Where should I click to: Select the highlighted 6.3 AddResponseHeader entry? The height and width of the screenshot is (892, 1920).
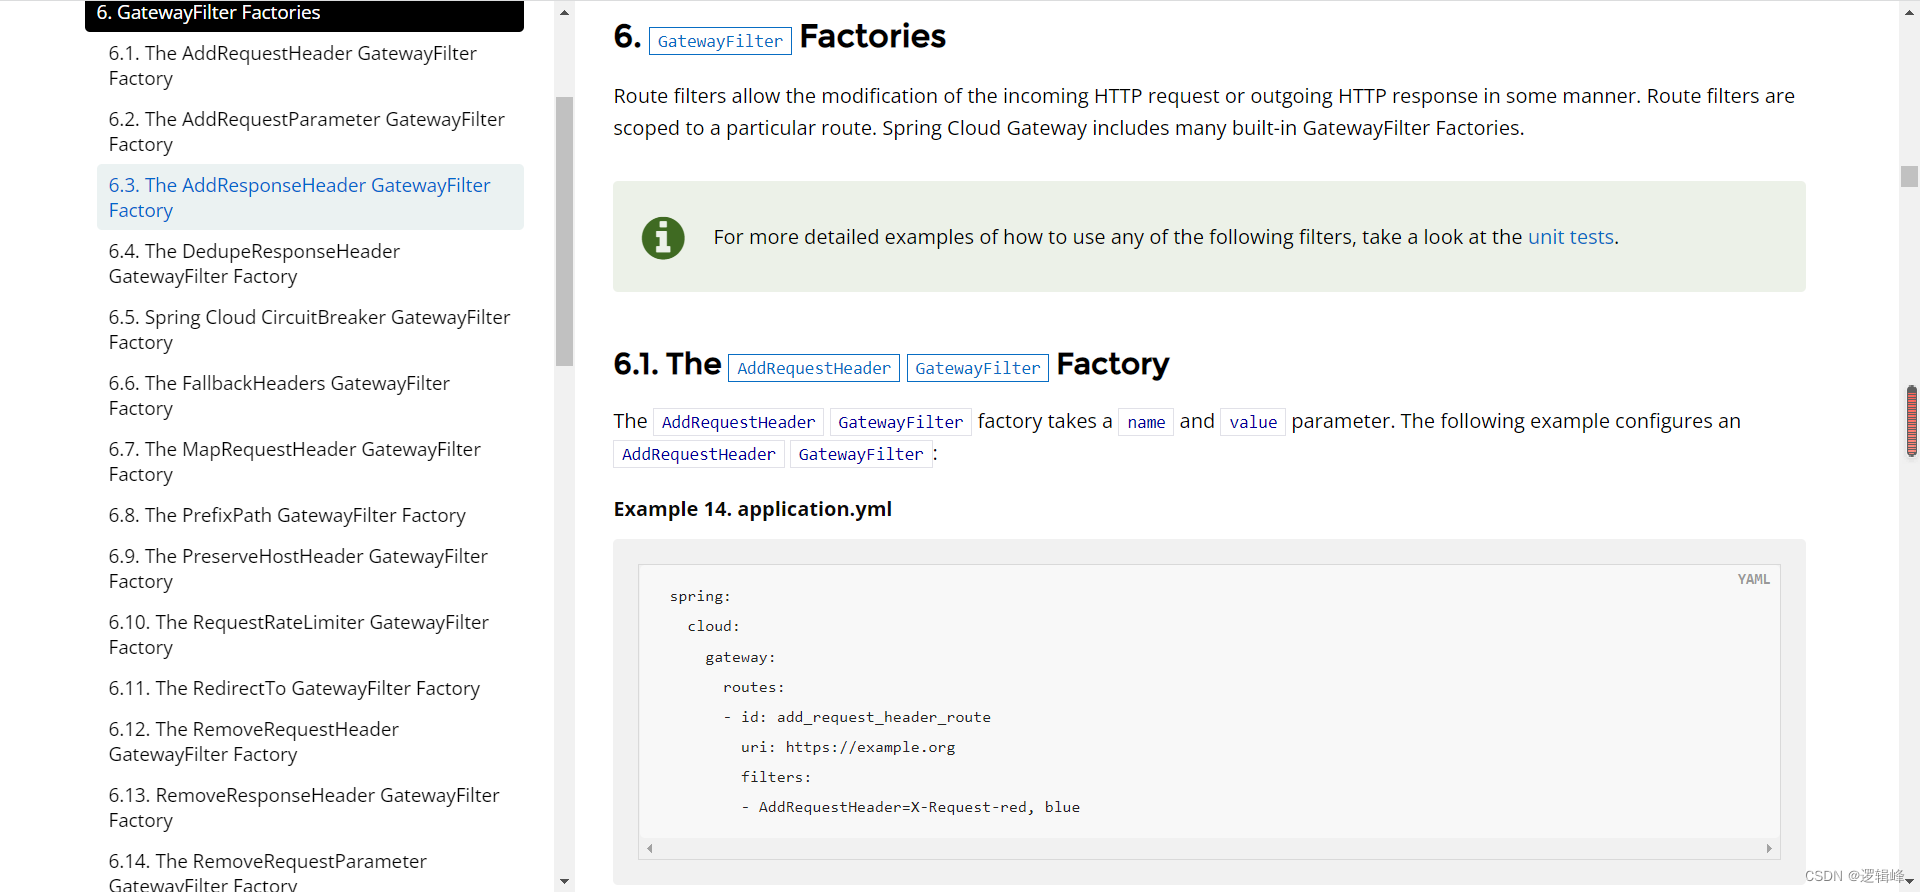click(x=299, y=198)
